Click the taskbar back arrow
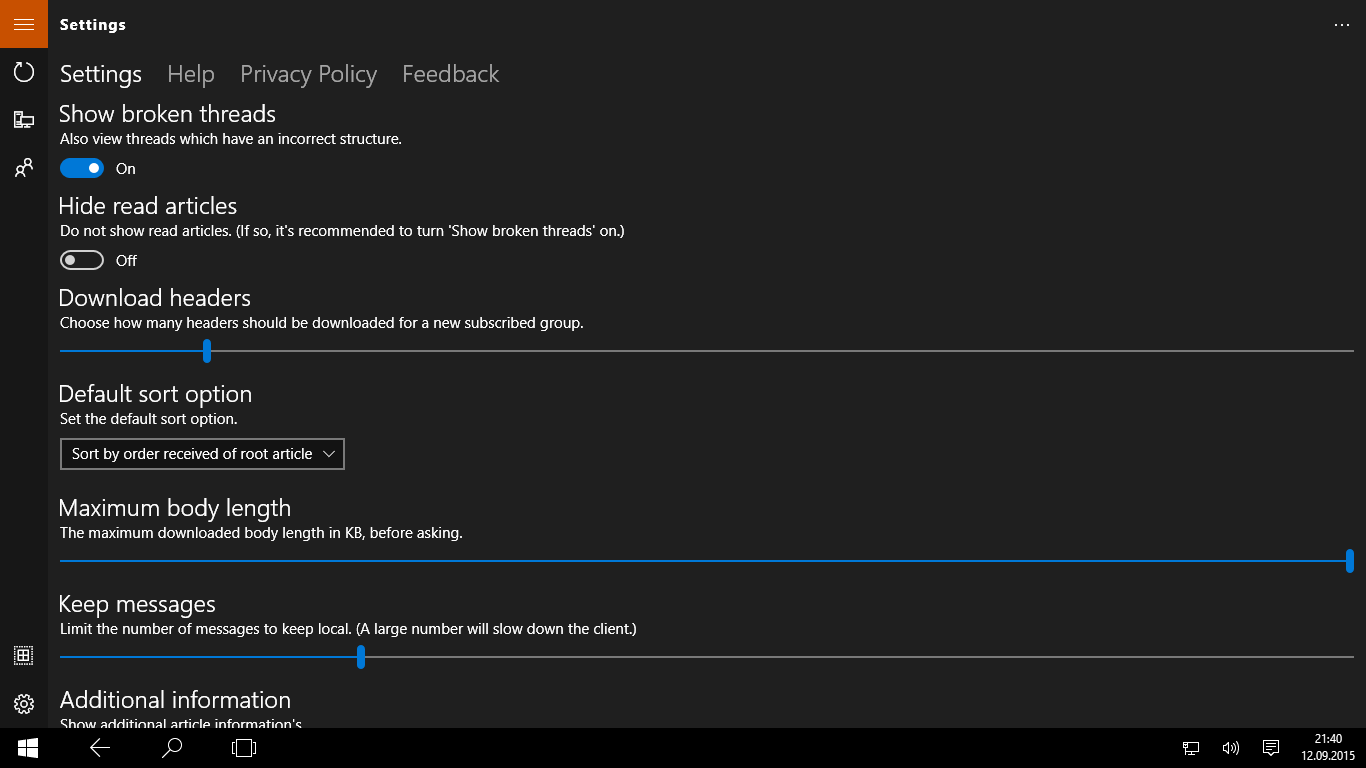This screenshot has height=768, width=1366. coord(100,748)
